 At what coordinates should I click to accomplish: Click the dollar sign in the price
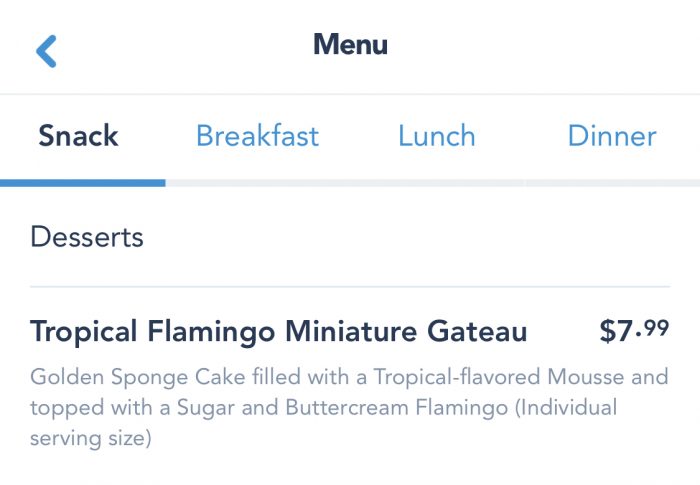click(608, 331)
